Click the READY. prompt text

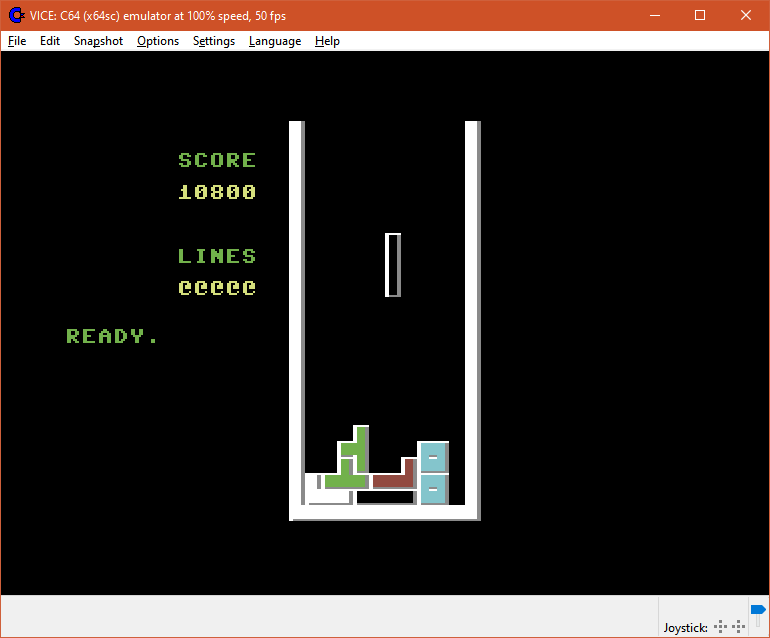pyautogui.click(x=112, y=336)
